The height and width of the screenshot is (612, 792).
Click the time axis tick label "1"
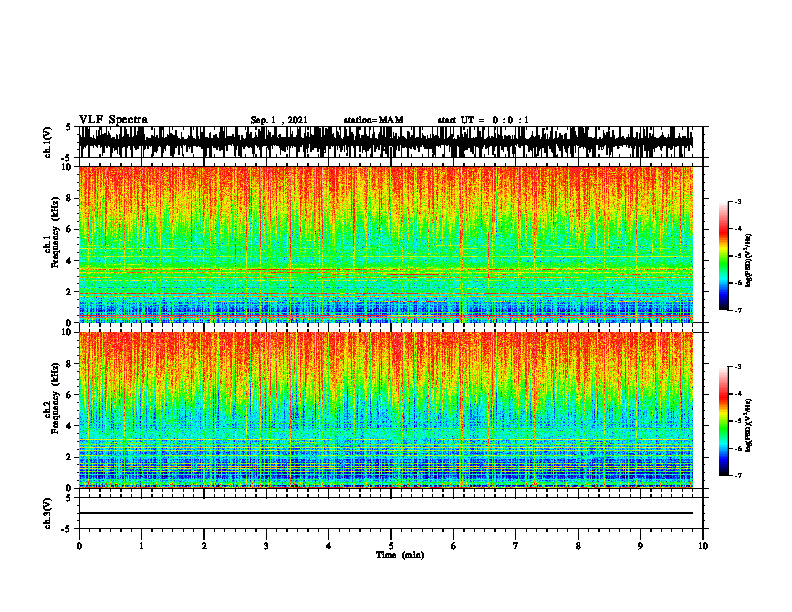[x=141, y=546]
